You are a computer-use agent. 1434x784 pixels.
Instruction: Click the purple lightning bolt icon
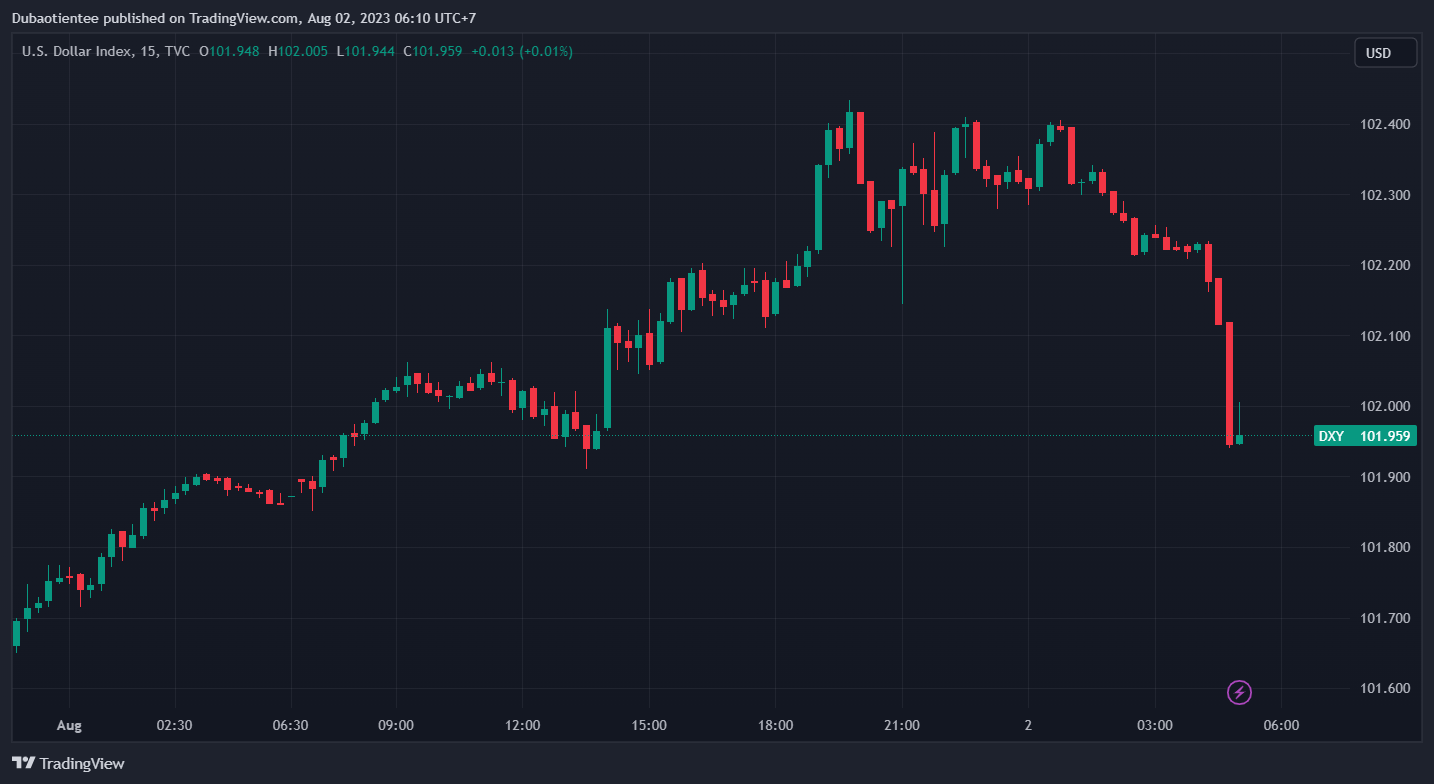[1239, 692]
